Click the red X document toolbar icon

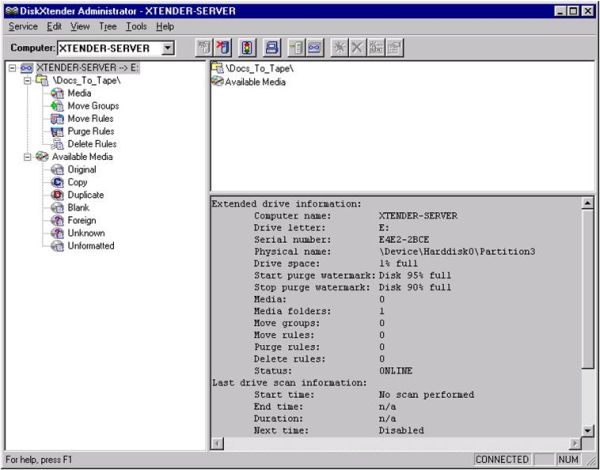(223, 48)
